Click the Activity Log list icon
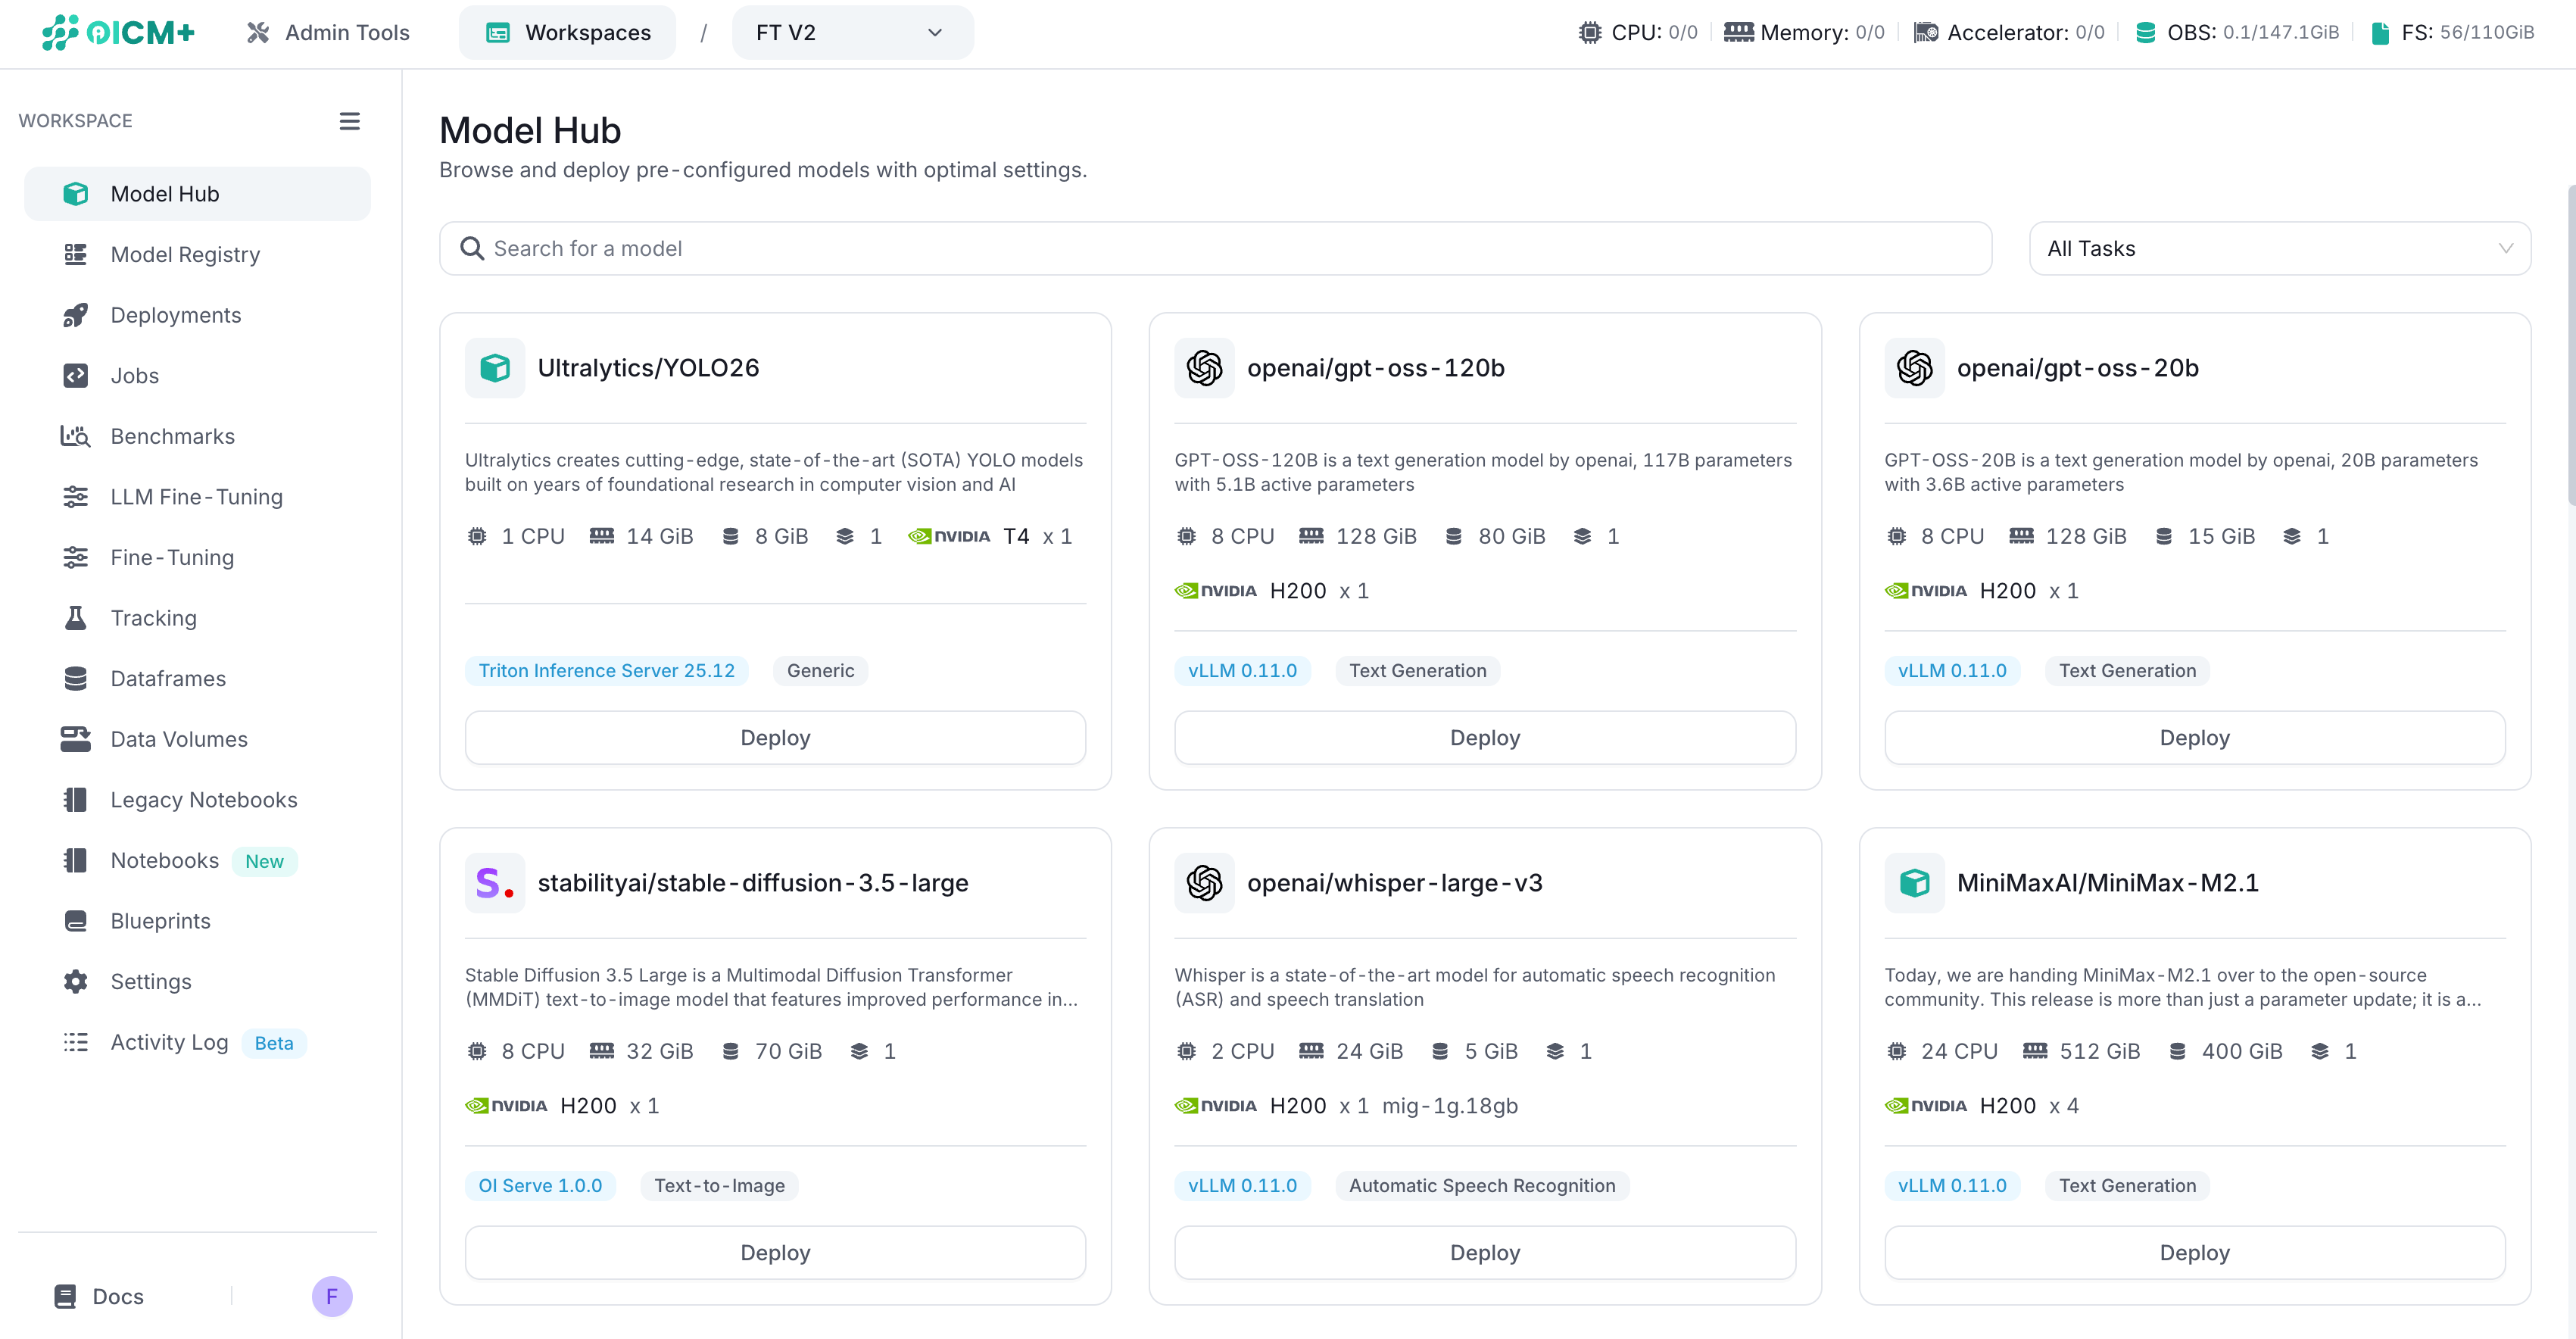 [75, 1042]
